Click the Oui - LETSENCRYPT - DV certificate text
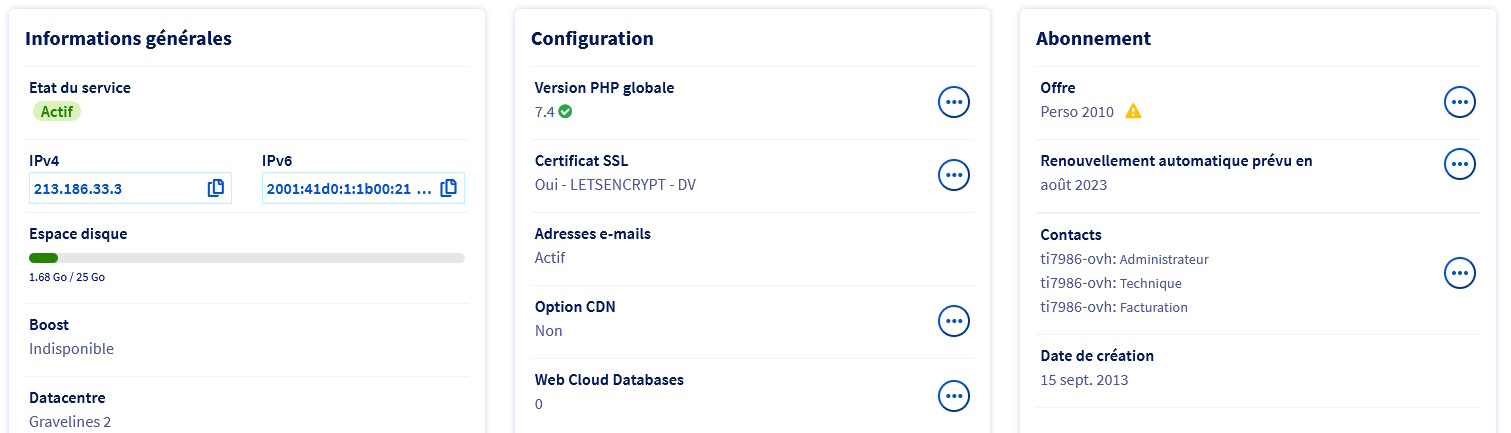This screenshot has width=1511, height=433. click(x=615, y=185)
